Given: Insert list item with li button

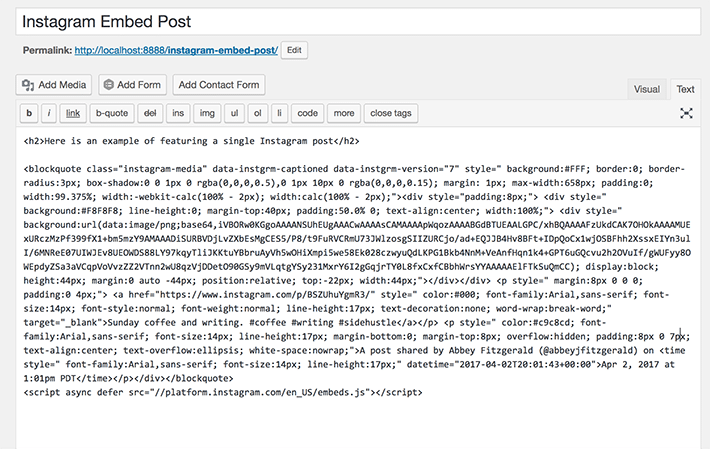Looking at the screenshot, I should coord(279,113).
